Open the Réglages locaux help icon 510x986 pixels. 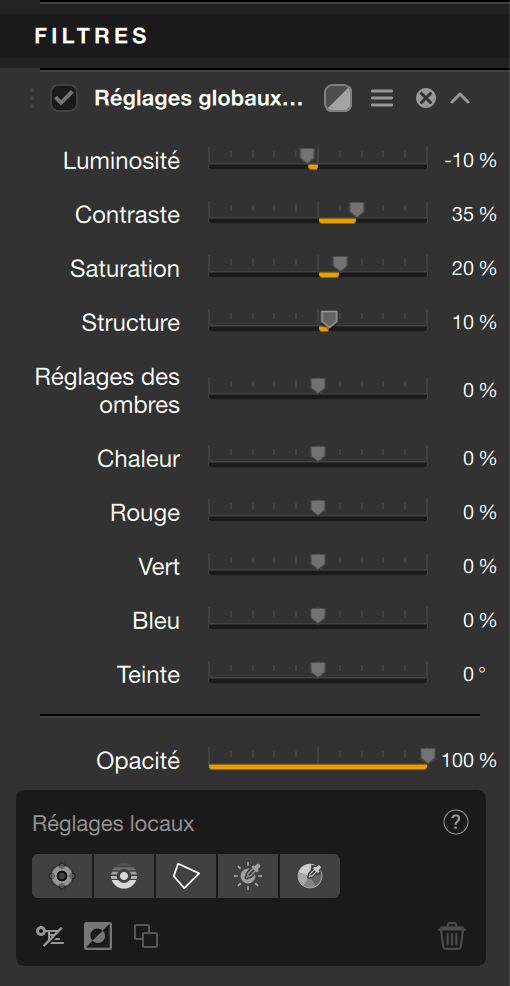click(x=456, y=822)
